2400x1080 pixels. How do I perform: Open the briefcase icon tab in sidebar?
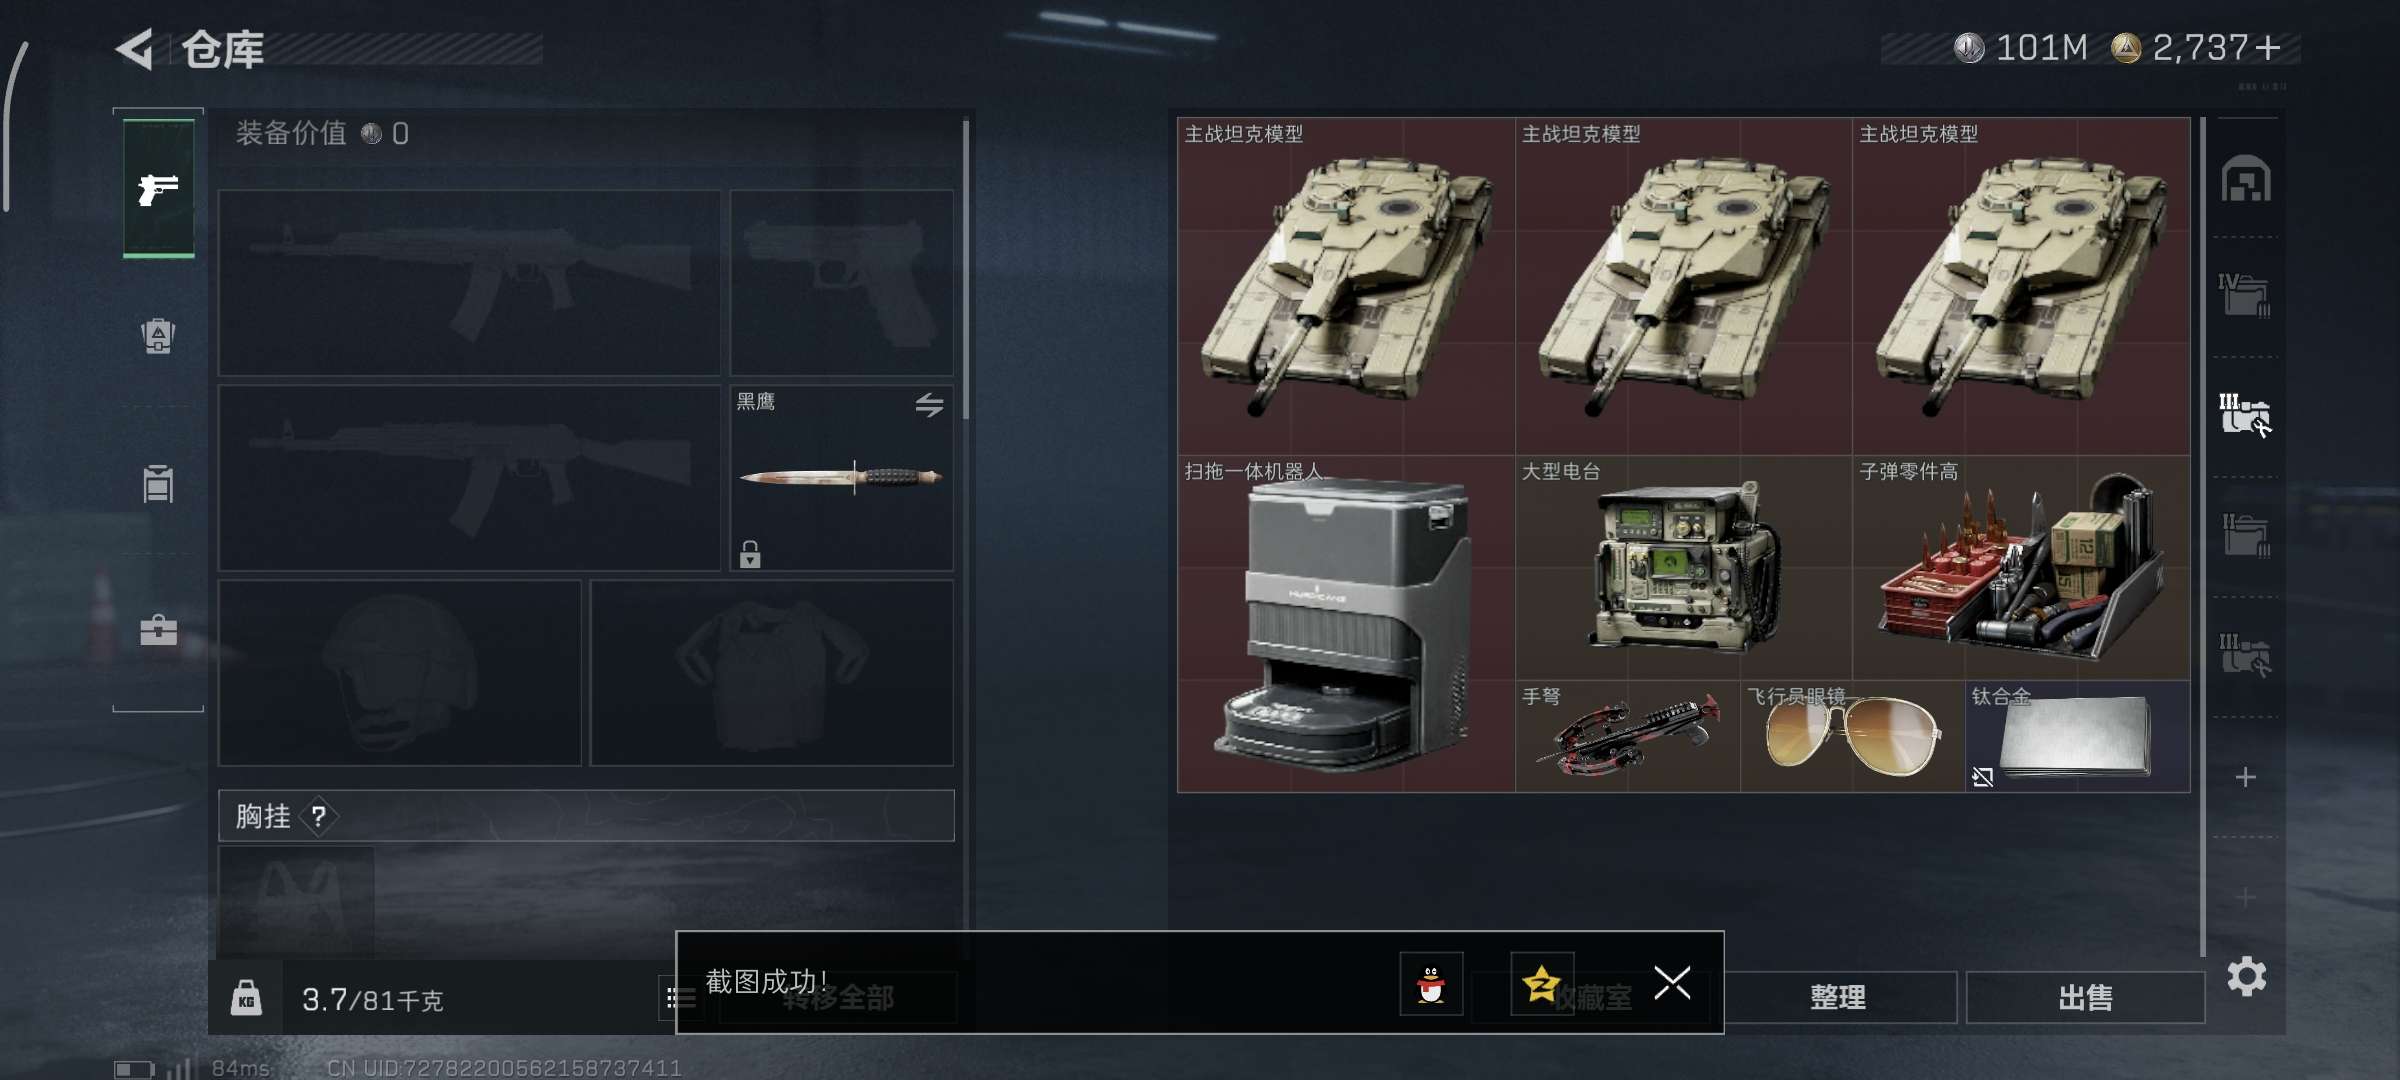click(x=158, y=631)
